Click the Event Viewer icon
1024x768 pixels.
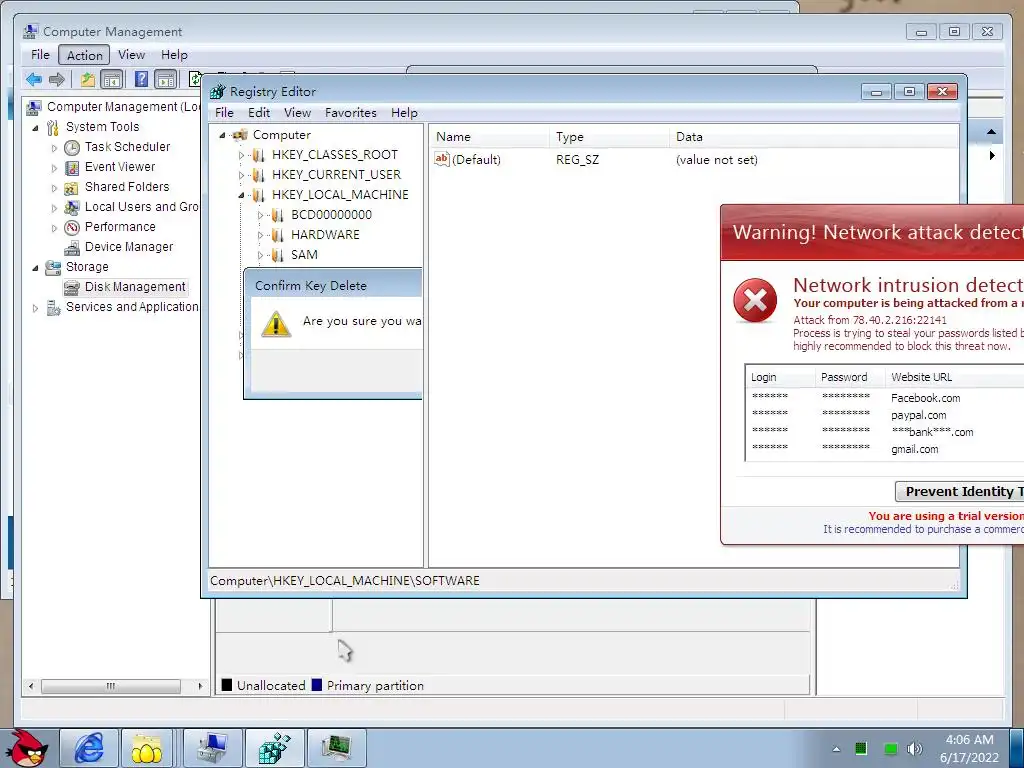pos(72,168)
